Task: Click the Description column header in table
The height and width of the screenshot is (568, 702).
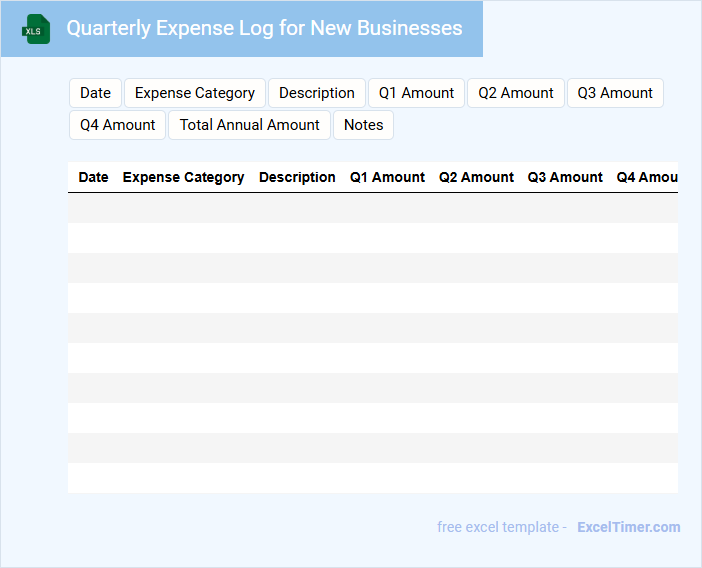Action: point(297,177)
